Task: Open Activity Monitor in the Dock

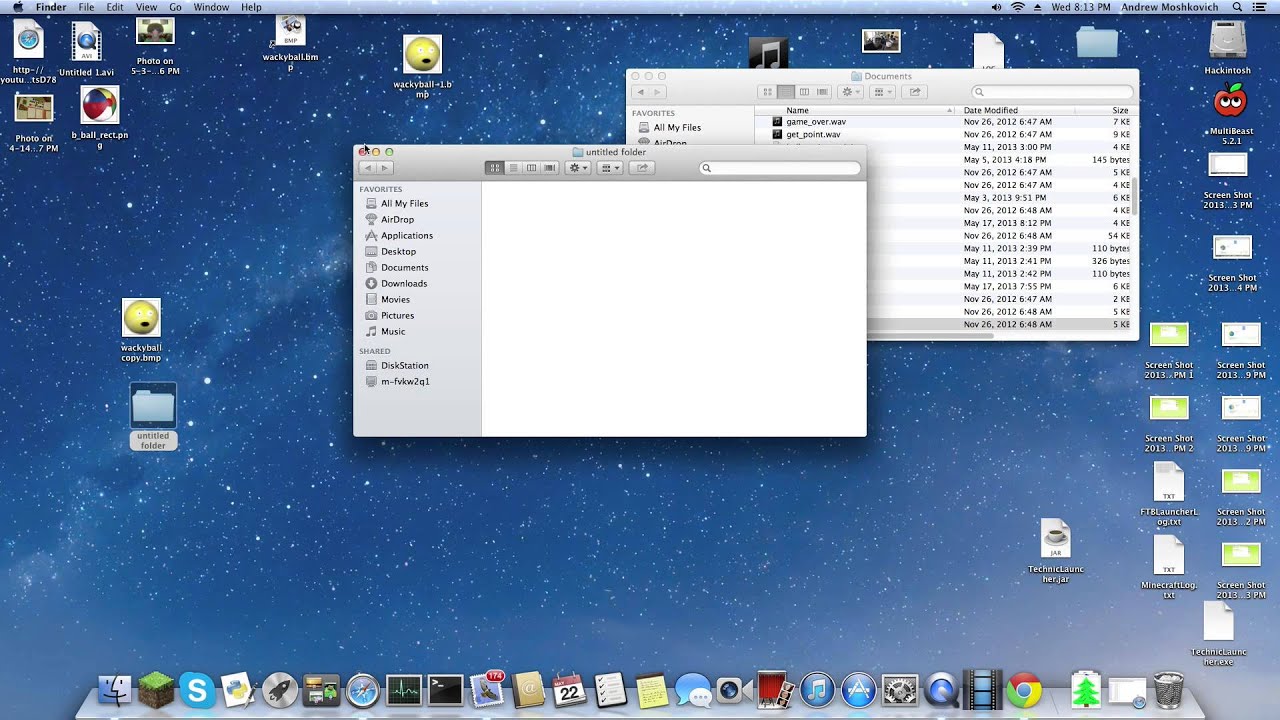Action: pyautogui.click(x=404, y=690)
